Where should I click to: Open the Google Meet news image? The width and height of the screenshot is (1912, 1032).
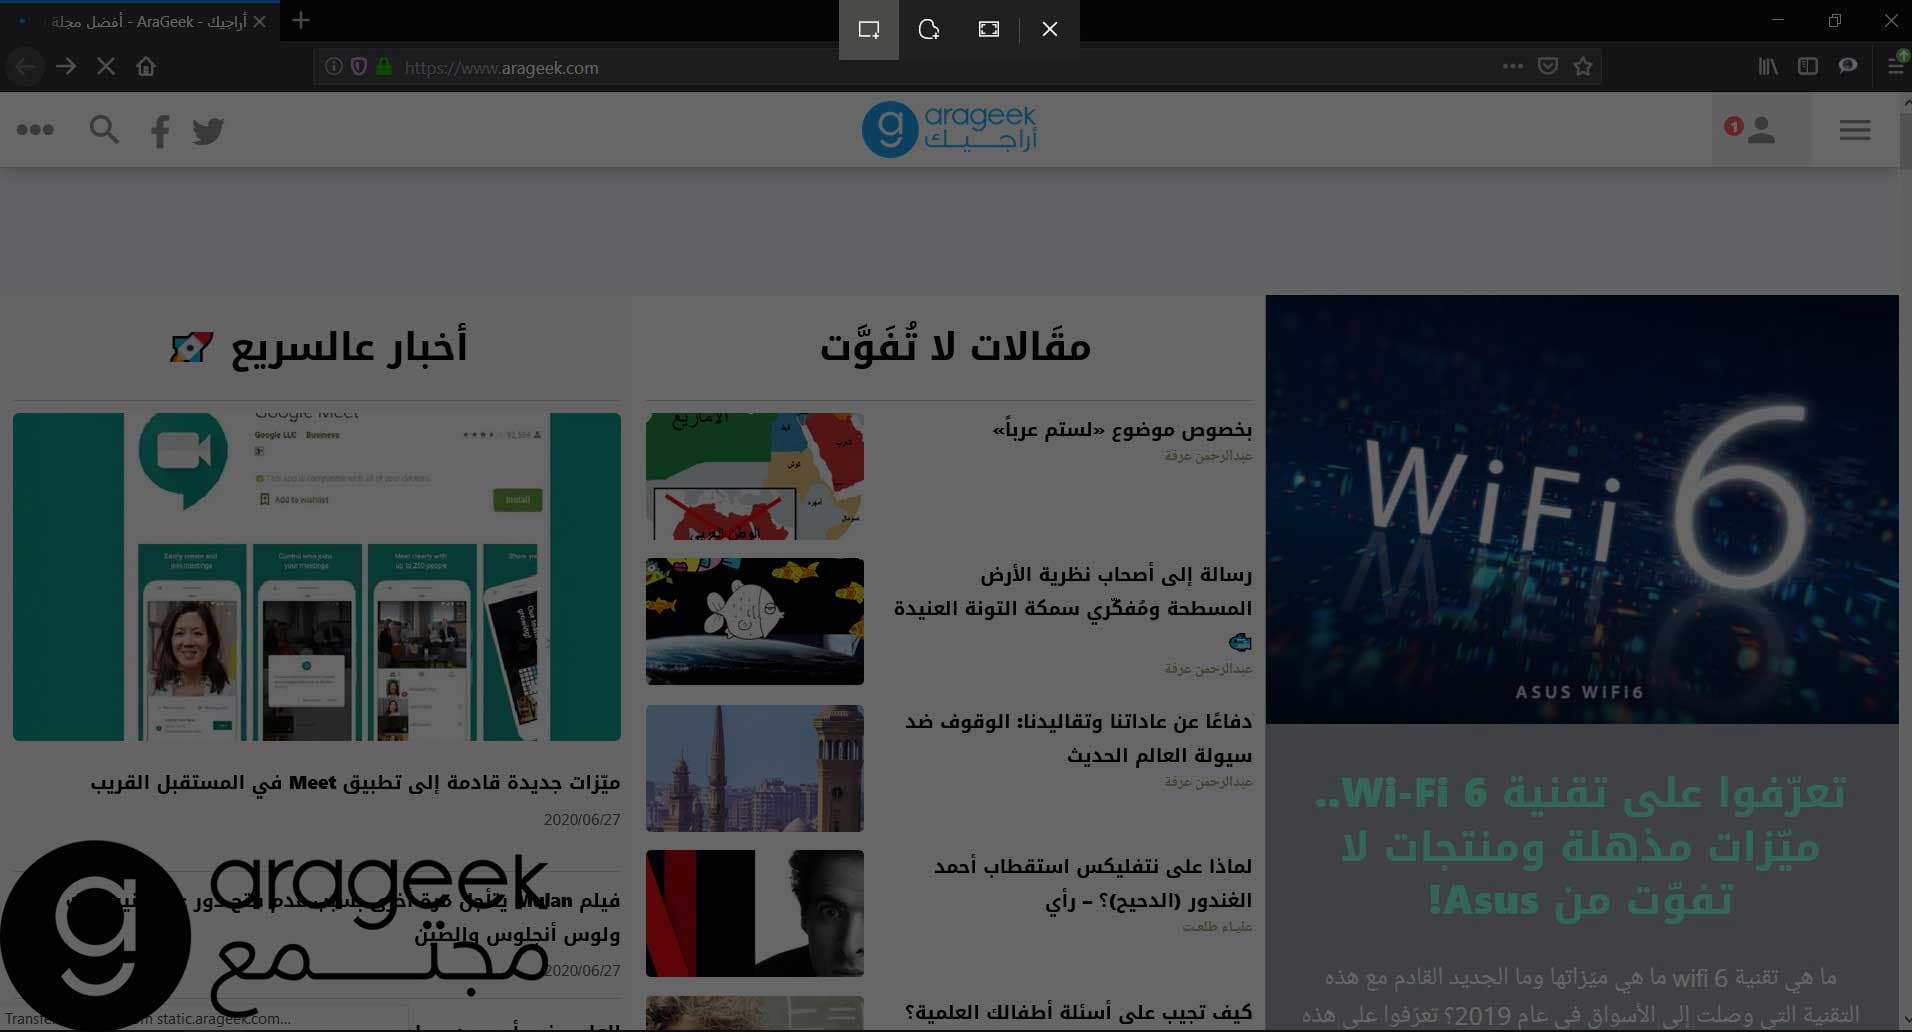pos(317,577)
